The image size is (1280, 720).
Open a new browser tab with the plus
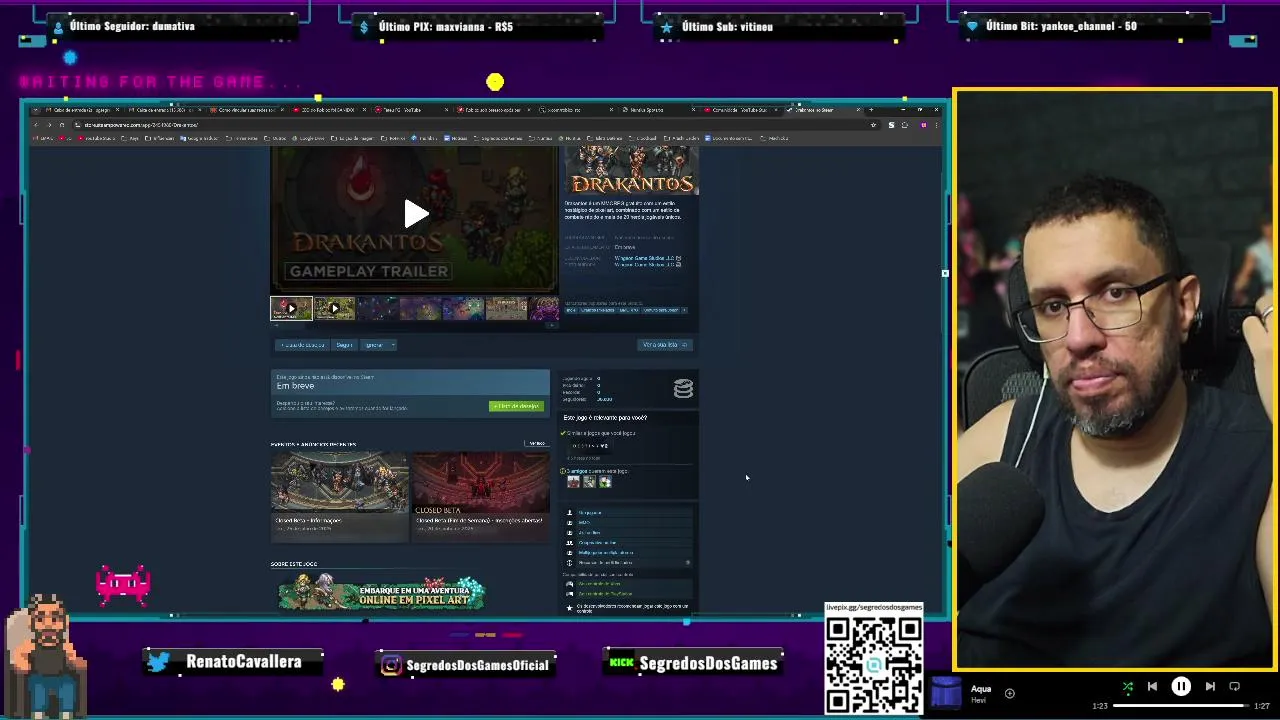871,110
